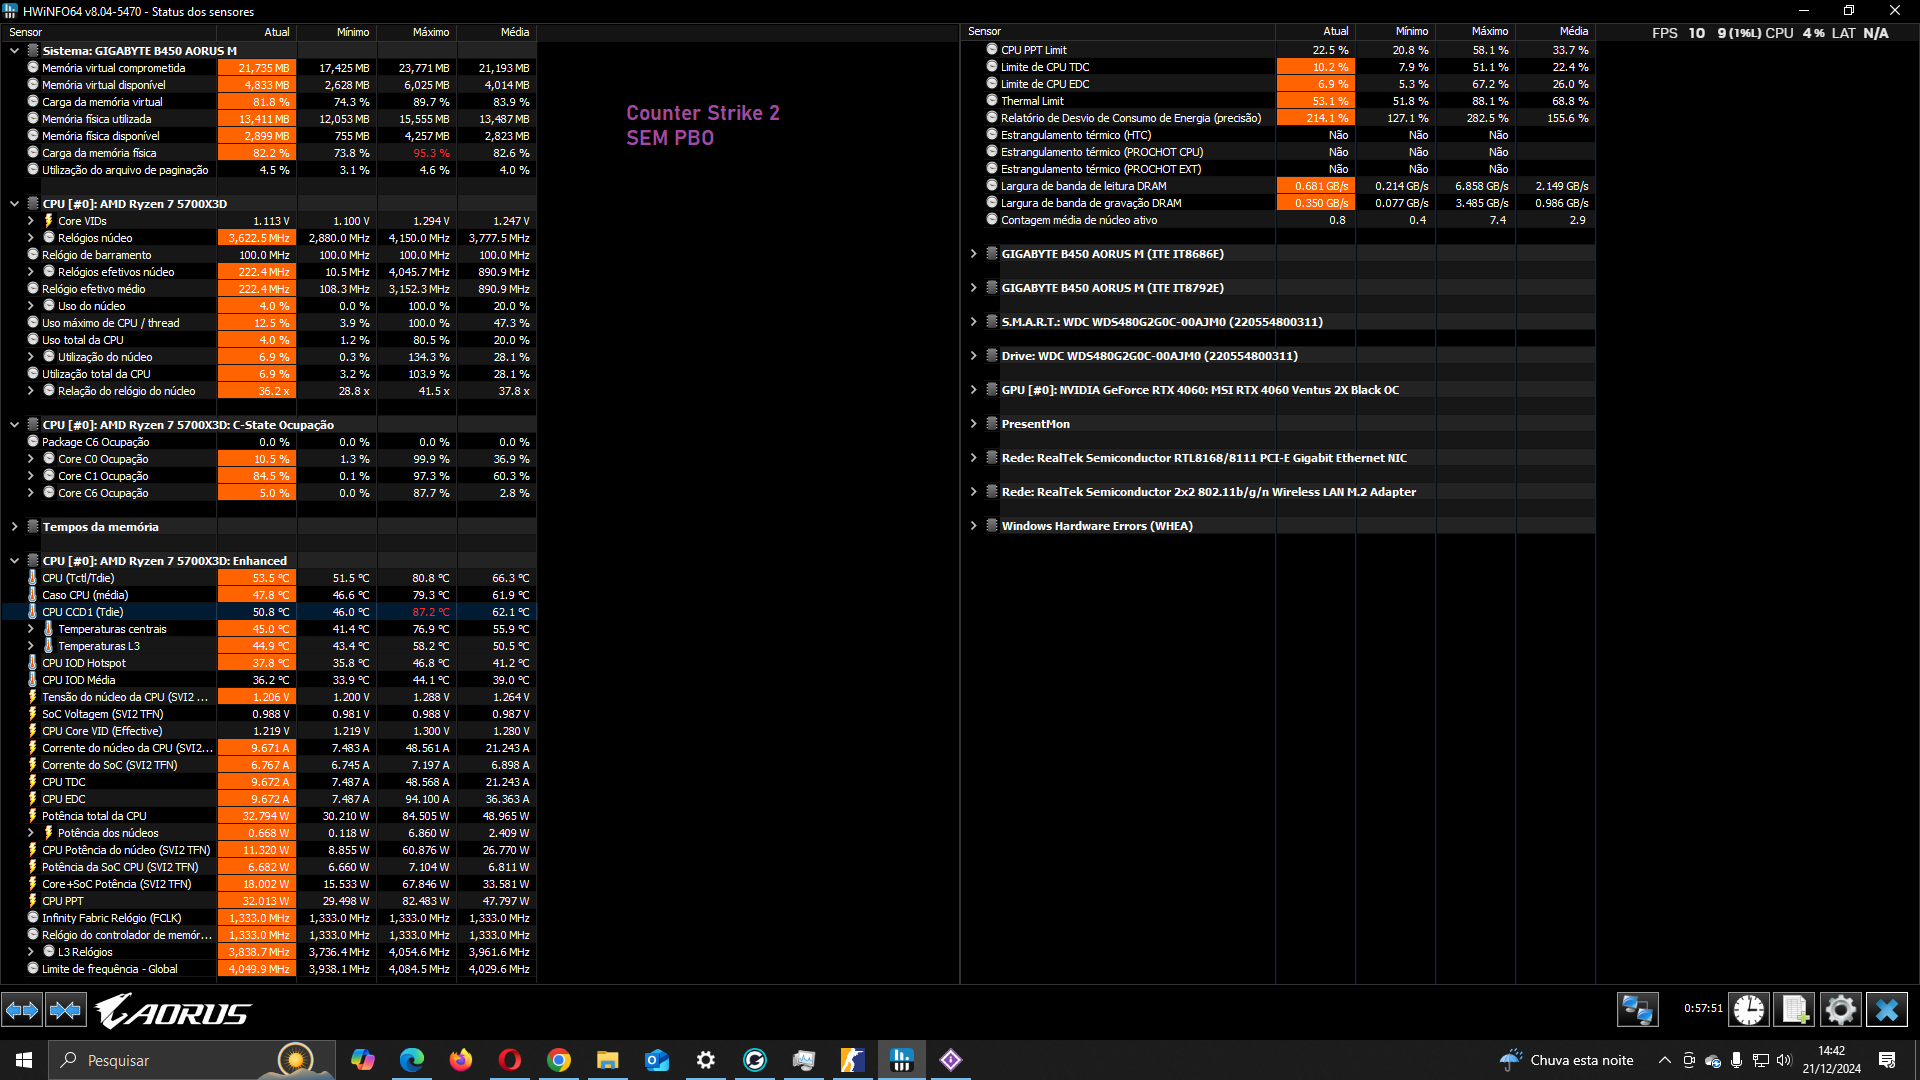
Task: Open File Explorer from the taskbar
Action: click(607, 1060)
